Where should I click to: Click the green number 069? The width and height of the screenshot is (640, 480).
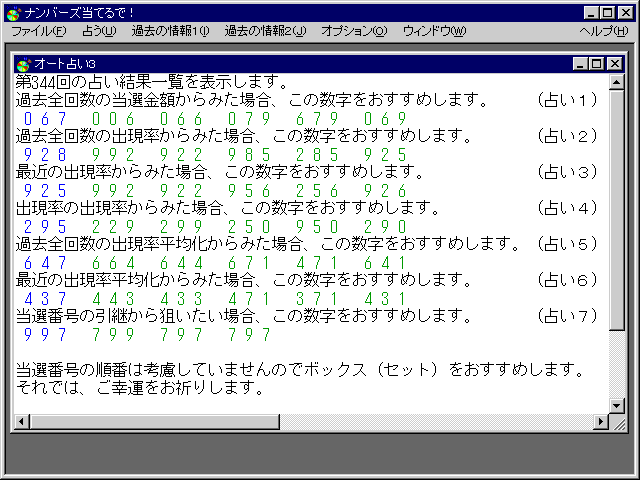click(x=386, y=119)
